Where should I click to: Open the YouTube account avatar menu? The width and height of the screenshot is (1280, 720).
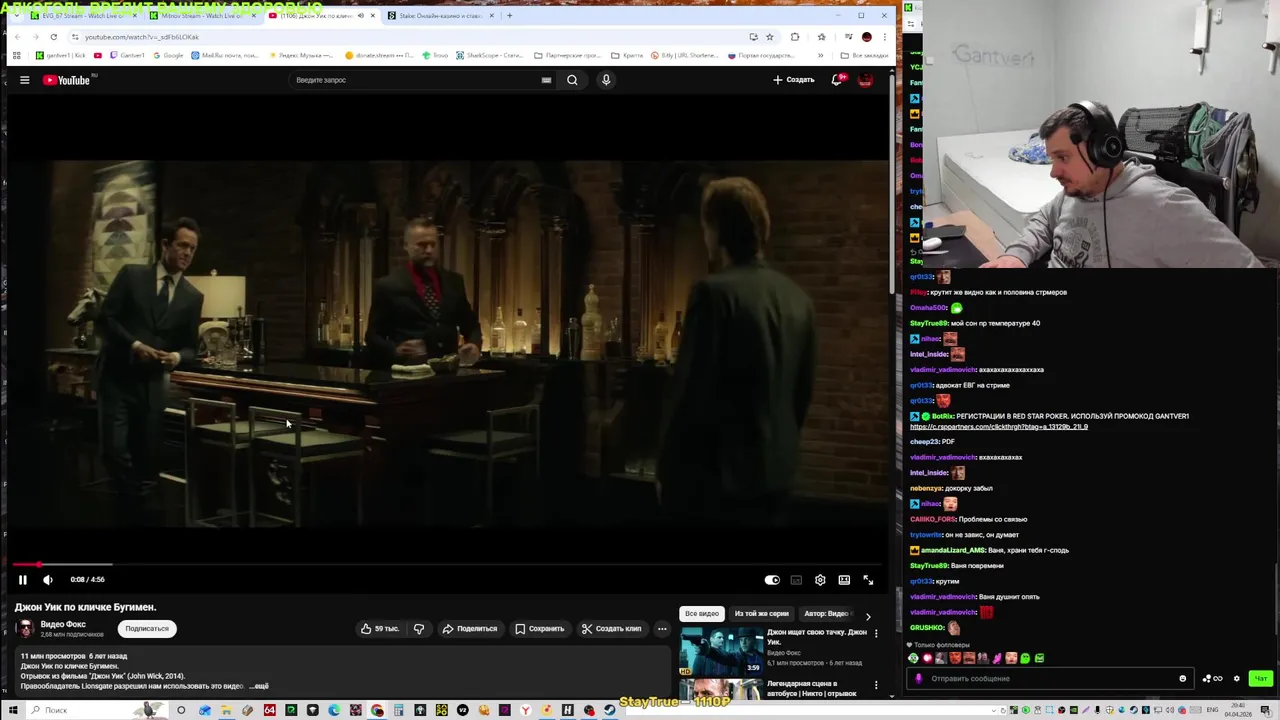866,80
